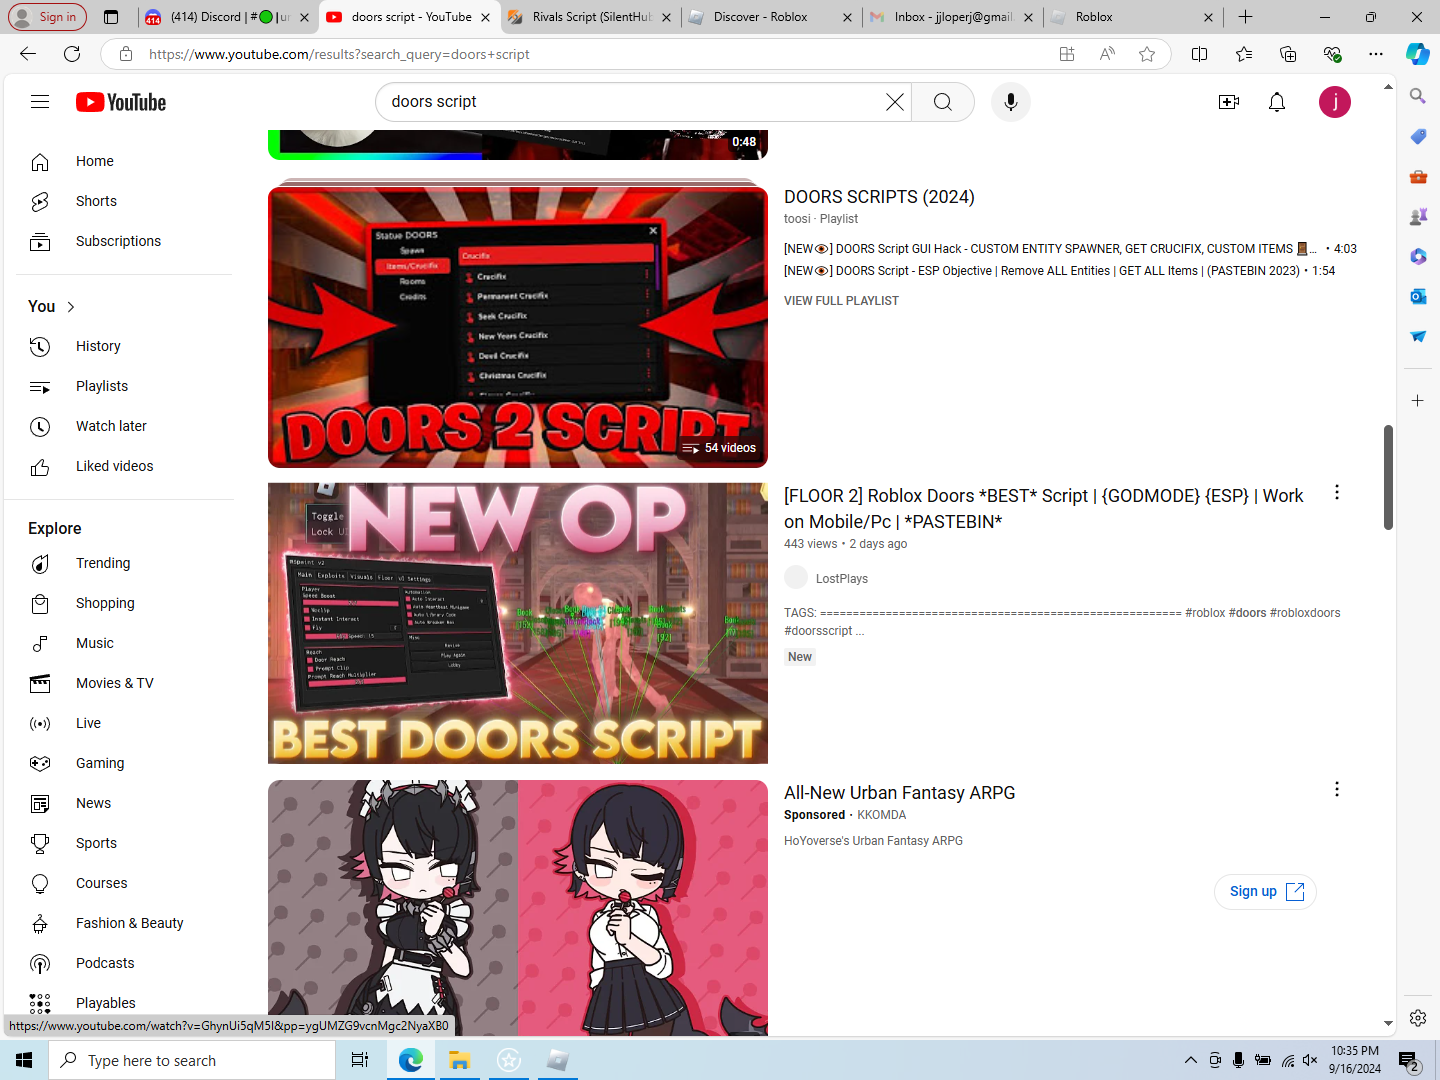Open the YouTube notifications bell
Viewport: 1440px width, 1080px height.
[x=1277, y=102]
